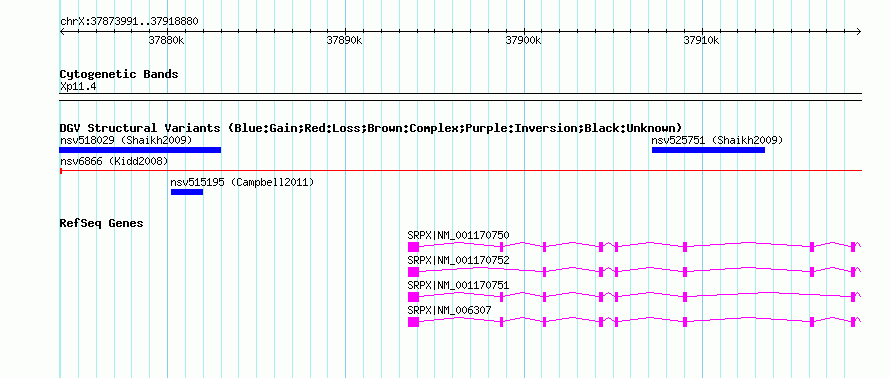The image size is (890, 378).
Task: Click the nsv518029 (Shaikh2009) variant label
Action: (126, 140)
